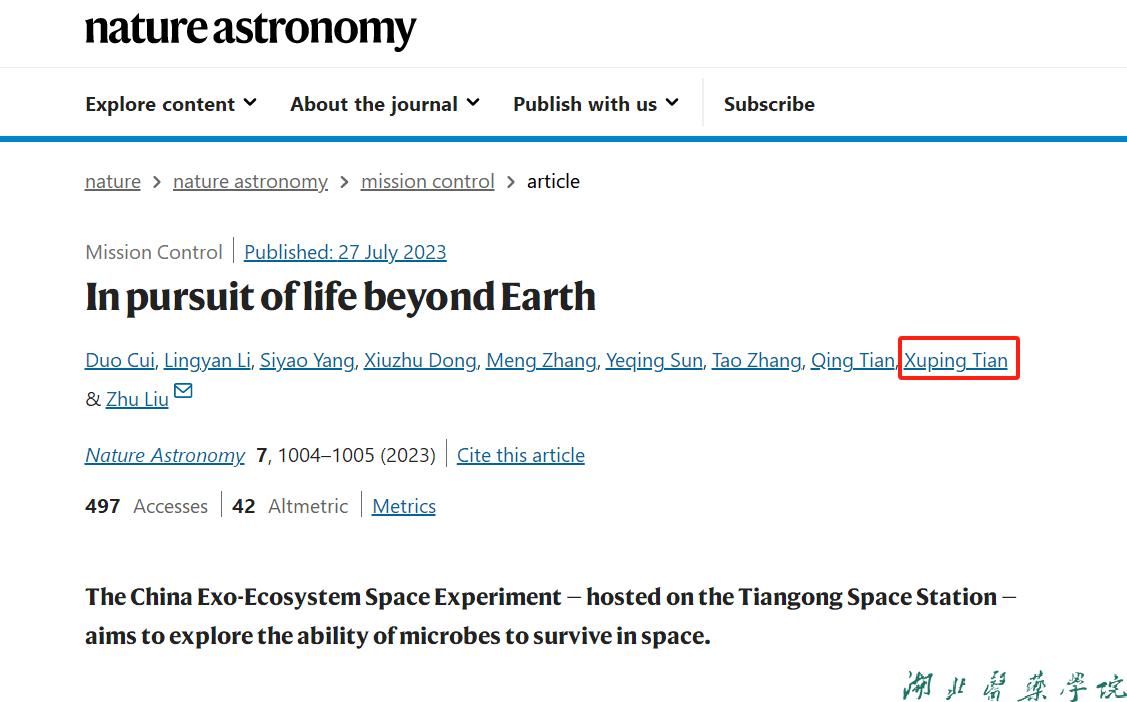This screenshot has width=1127, height=702.
Task: Open the nature astronomy breadcrumb link
Action: coord(250,181)
